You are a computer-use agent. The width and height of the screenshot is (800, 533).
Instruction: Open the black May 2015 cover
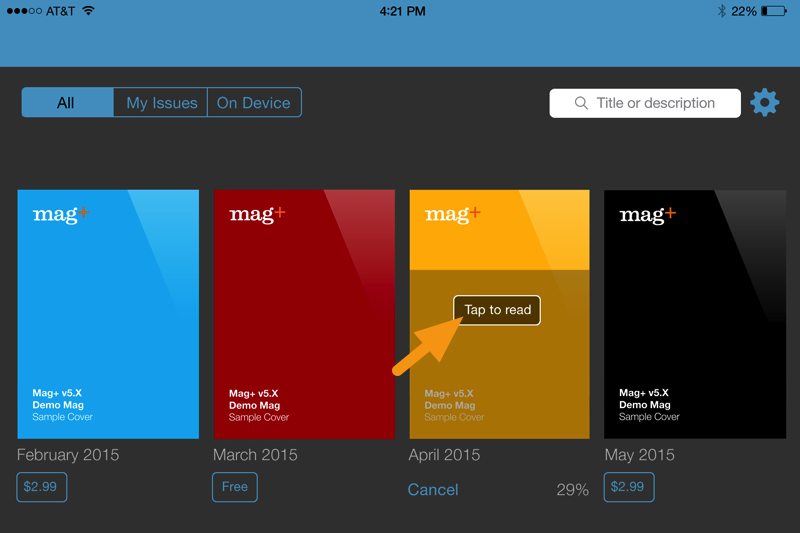695,314
